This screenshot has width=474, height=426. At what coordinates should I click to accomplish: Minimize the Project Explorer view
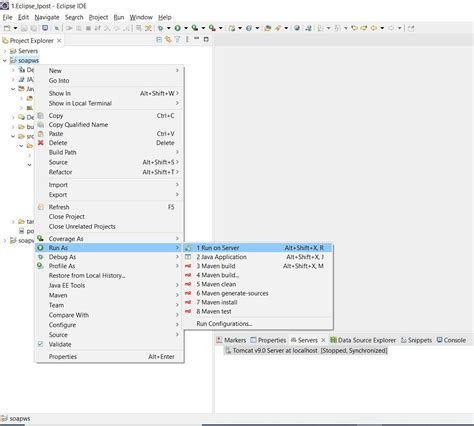197,39
